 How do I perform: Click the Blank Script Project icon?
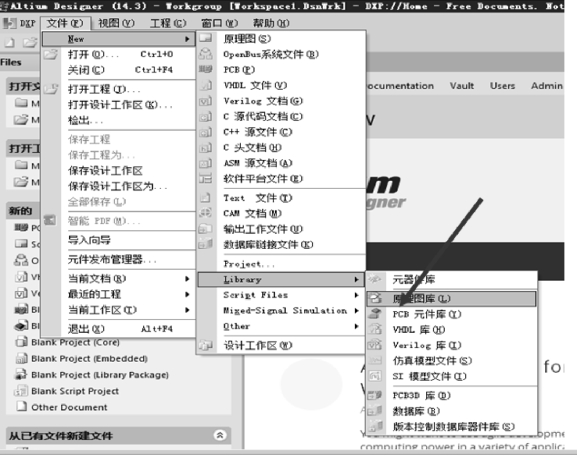coord(21,391)
